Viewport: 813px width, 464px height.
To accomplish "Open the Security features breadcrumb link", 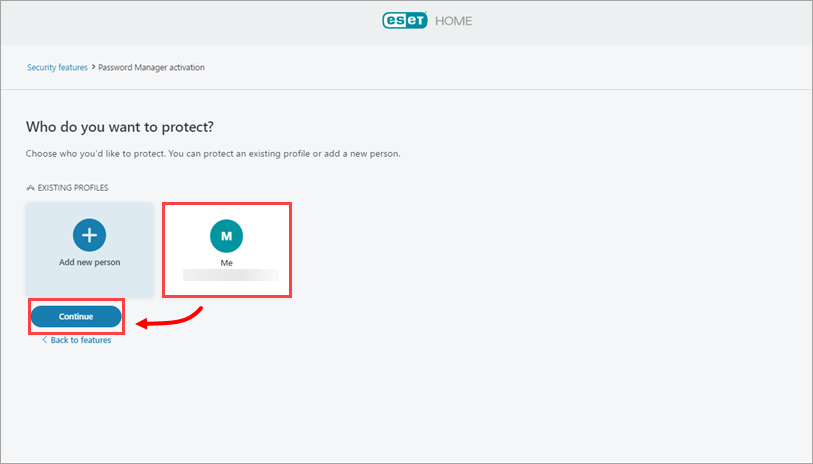I will 57,67.
